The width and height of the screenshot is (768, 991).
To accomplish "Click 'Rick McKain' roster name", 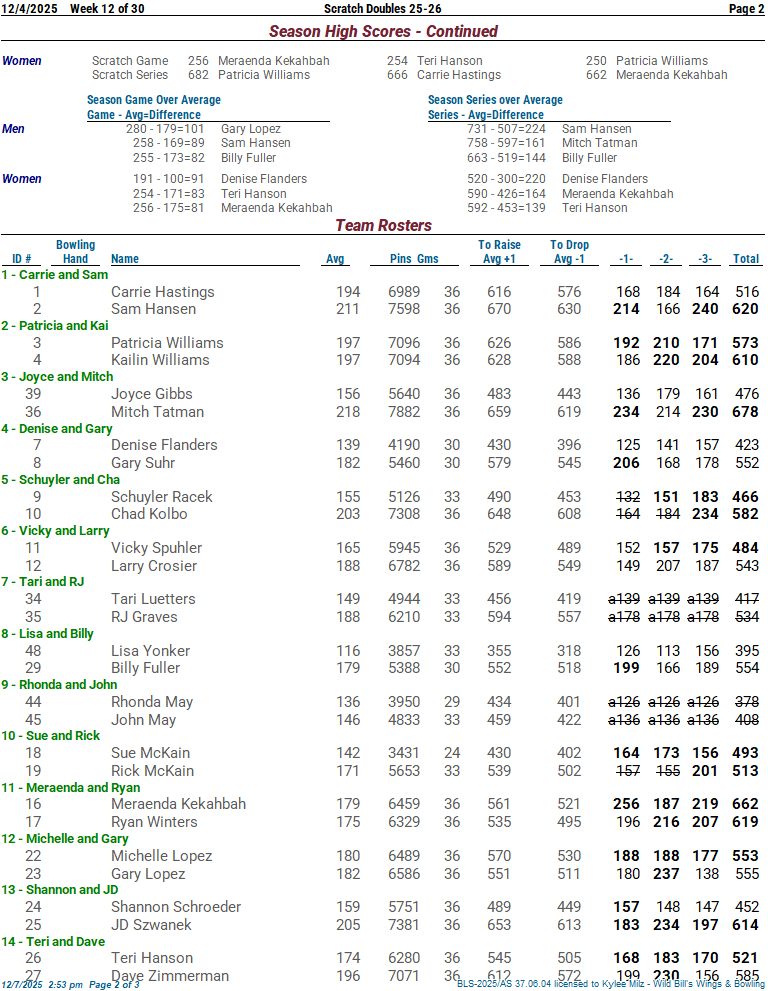I will 152,771.
